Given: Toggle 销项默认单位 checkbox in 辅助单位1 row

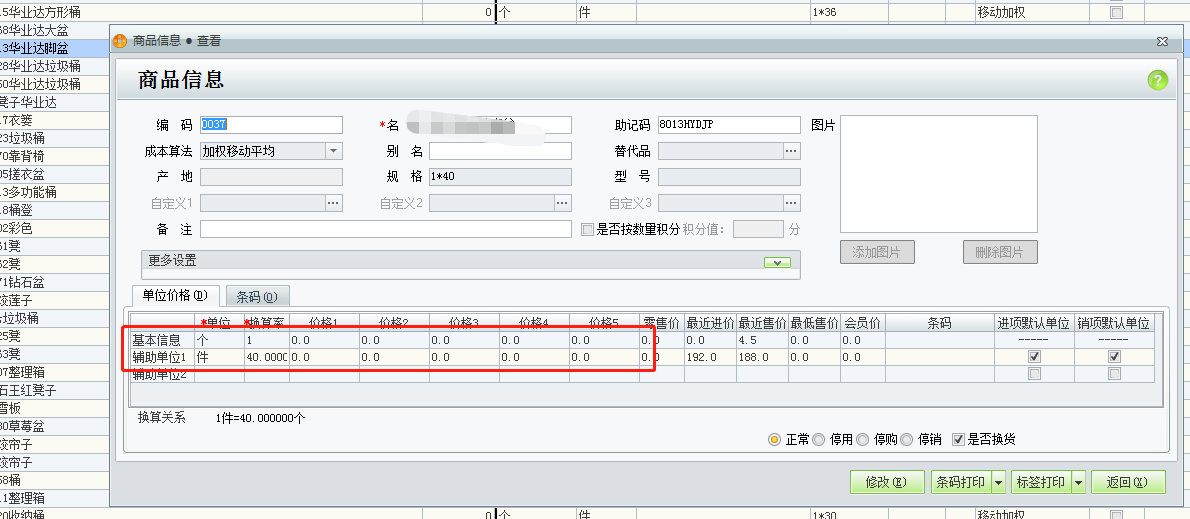Looking at the screenshot, I should [x=1114, y=357].
